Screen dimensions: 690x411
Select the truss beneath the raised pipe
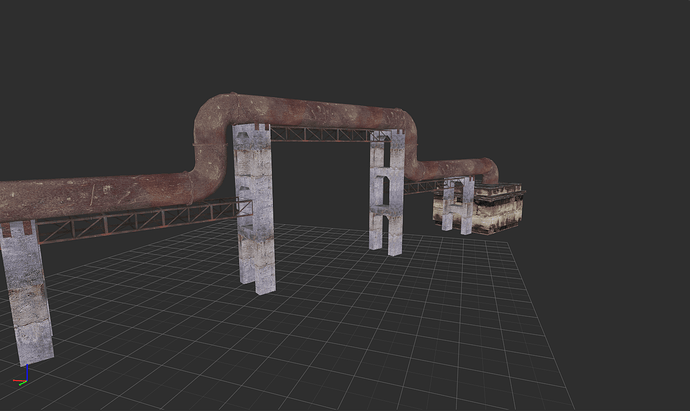tap(320, 134)
